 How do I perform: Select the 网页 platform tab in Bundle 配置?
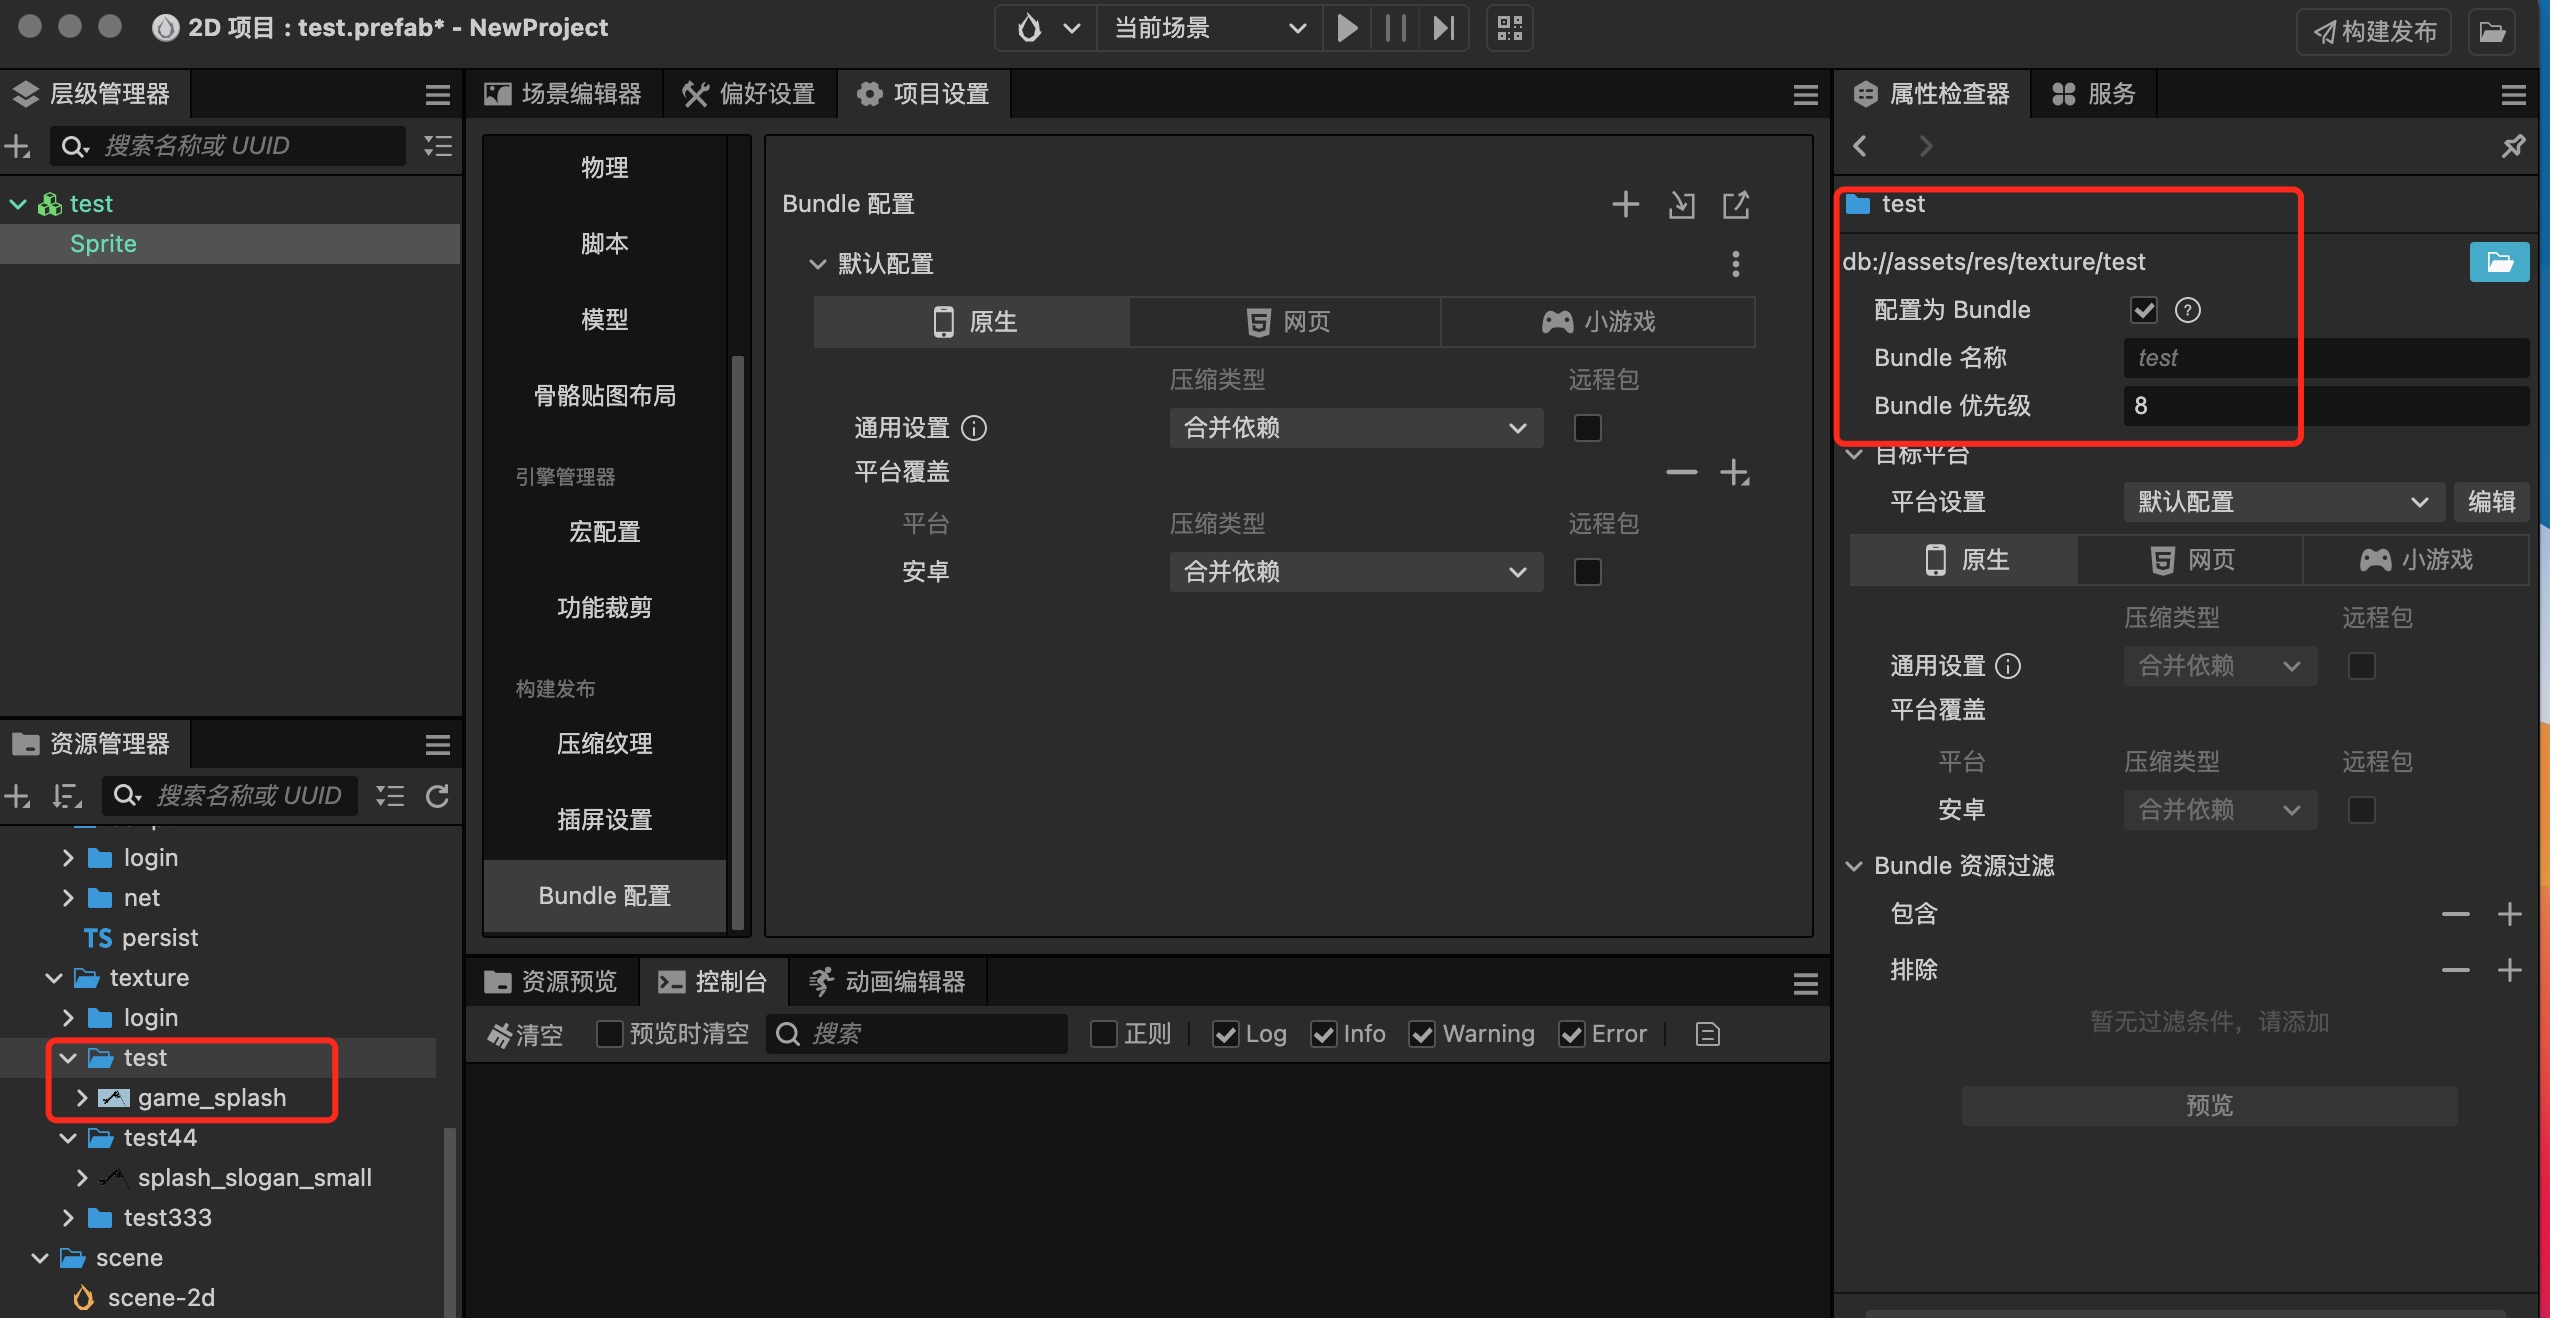point(1286,322)
